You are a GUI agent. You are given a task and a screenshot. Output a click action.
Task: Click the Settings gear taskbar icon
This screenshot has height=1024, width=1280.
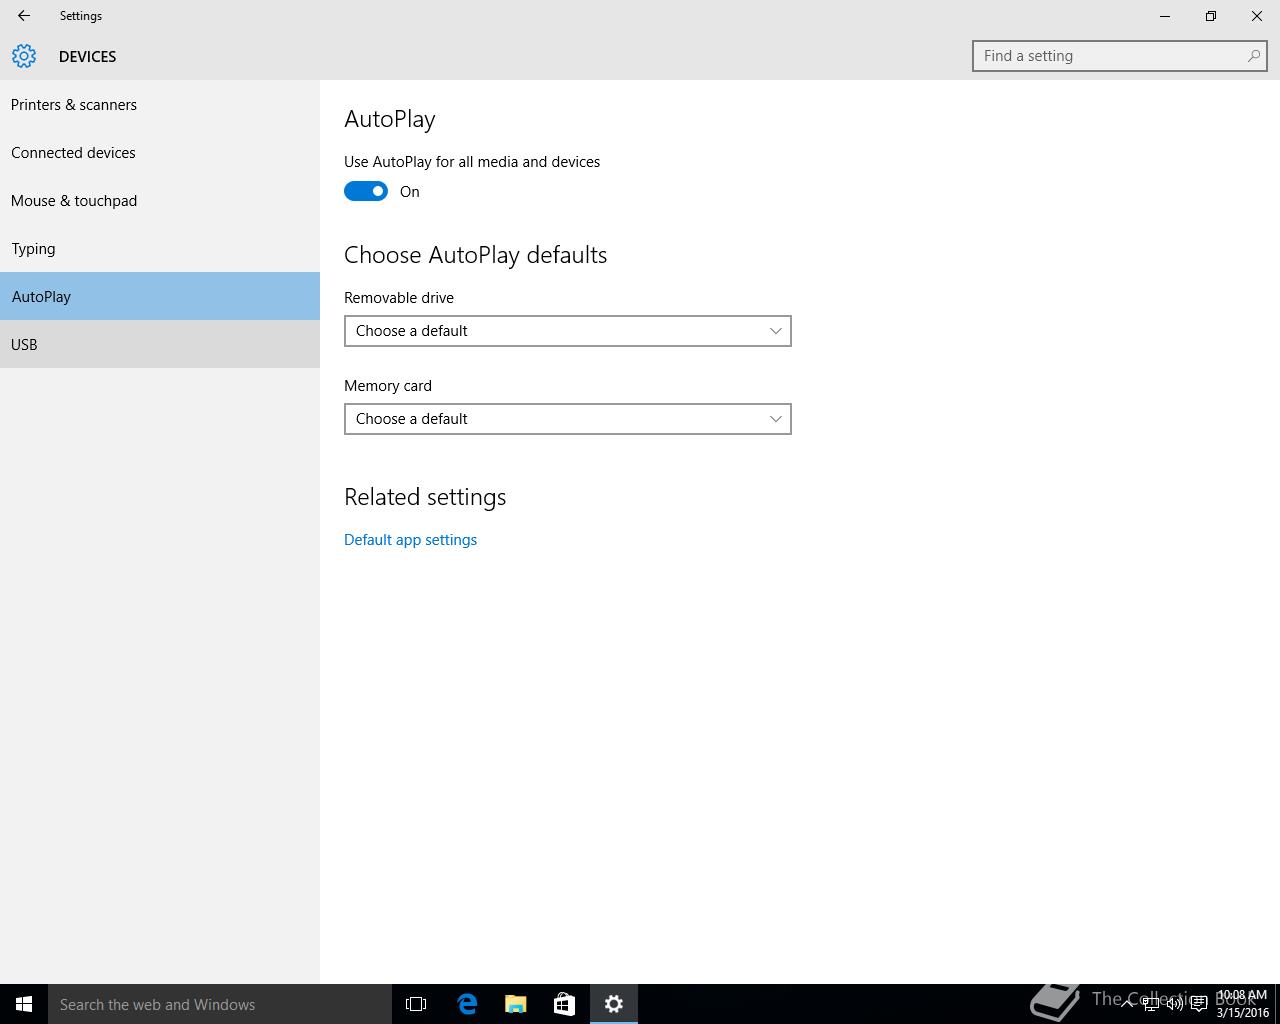tap(613, 1004)
